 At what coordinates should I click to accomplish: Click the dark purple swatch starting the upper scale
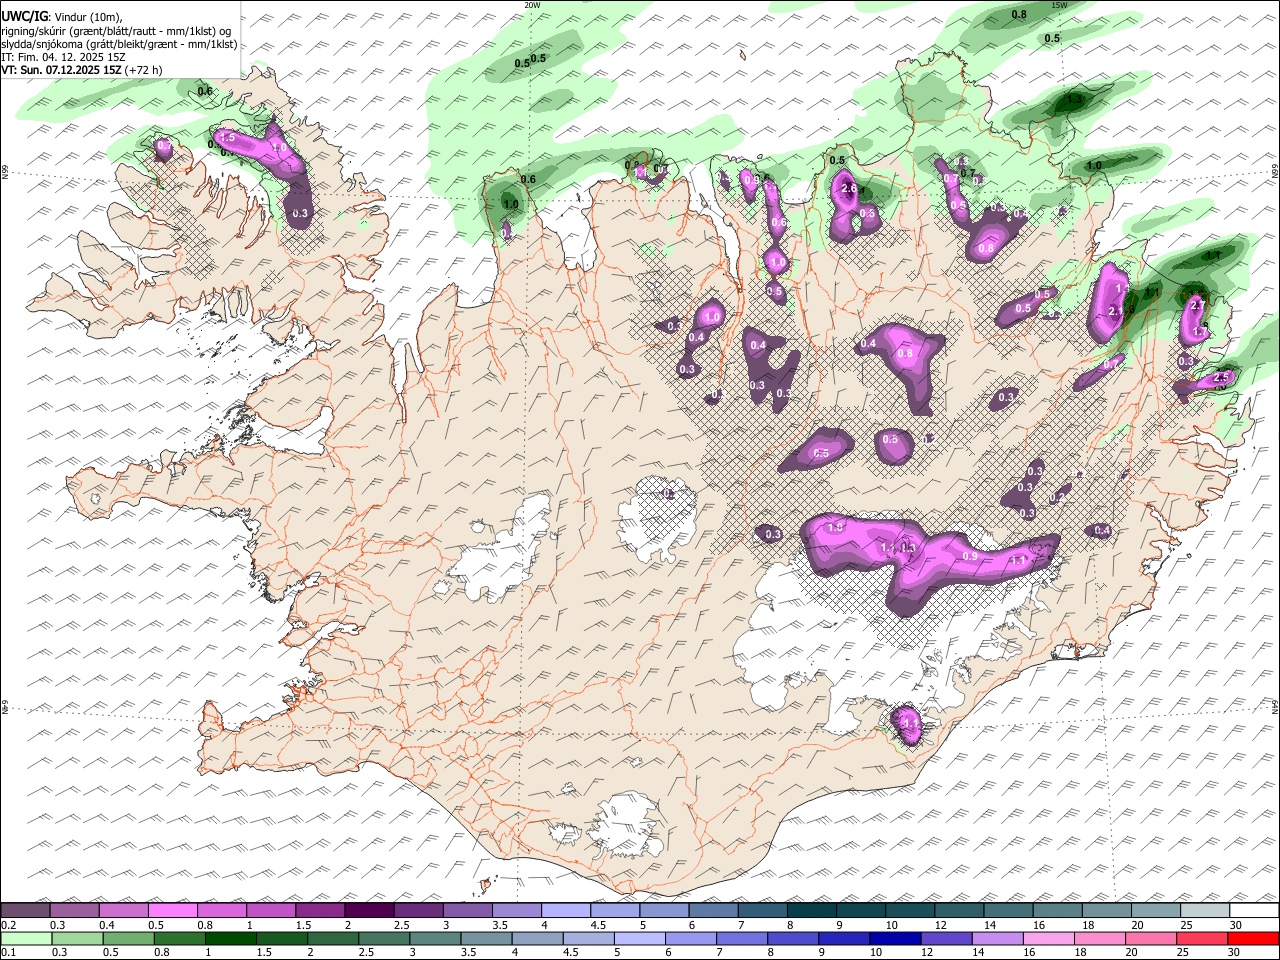(x=25, y=911)
